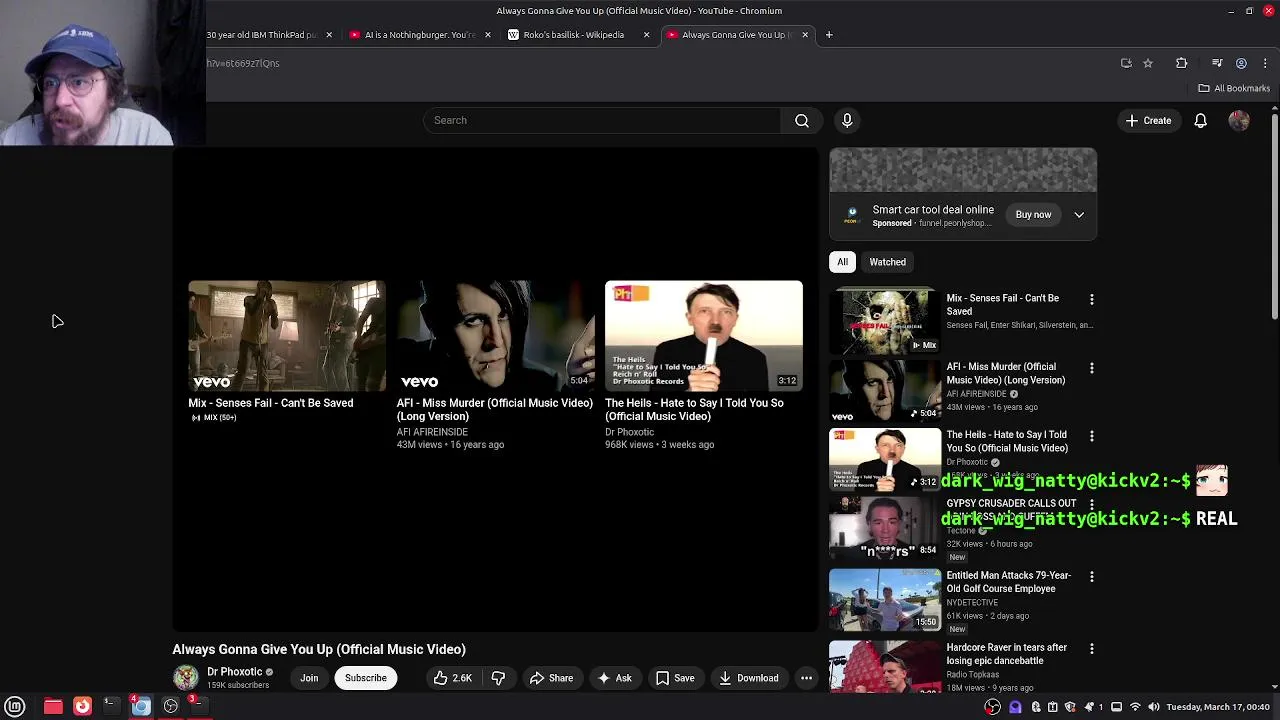Click the Create button
The height and width of the screenshot is (720, 1280).
[x=1148, y=120]
